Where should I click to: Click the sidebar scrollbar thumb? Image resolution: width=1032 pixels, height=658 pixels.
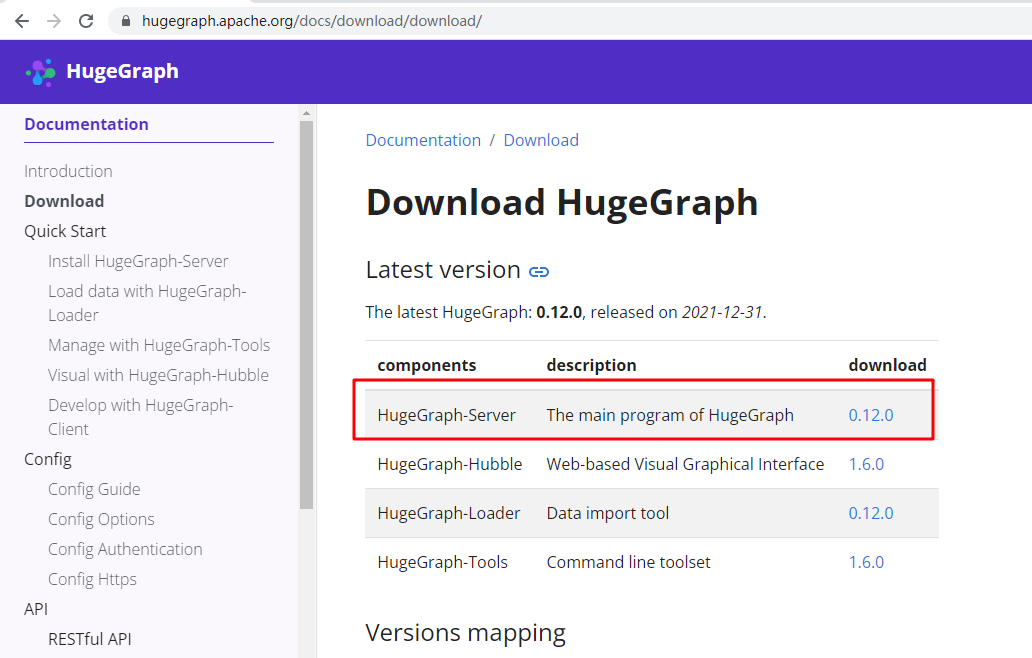click(306, 315)
